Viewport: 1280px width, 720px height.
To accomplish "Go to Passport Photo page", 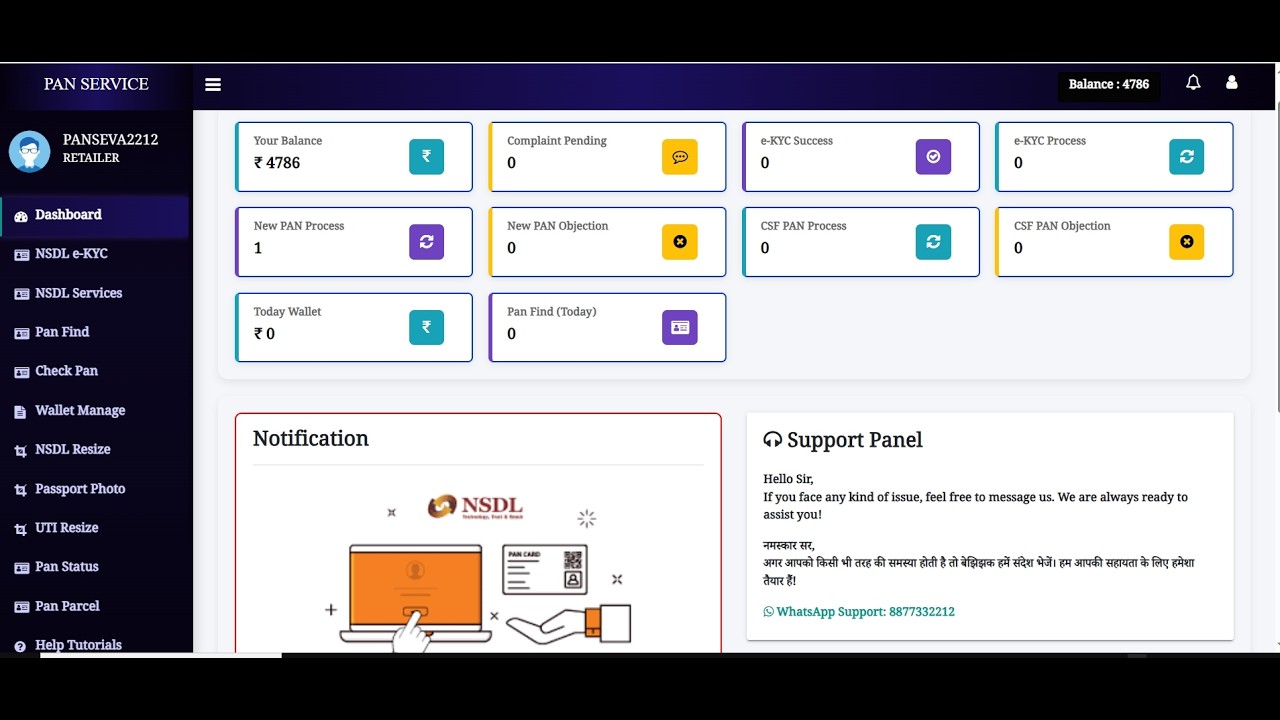I will pyautogui.click(x=95, y=489).
